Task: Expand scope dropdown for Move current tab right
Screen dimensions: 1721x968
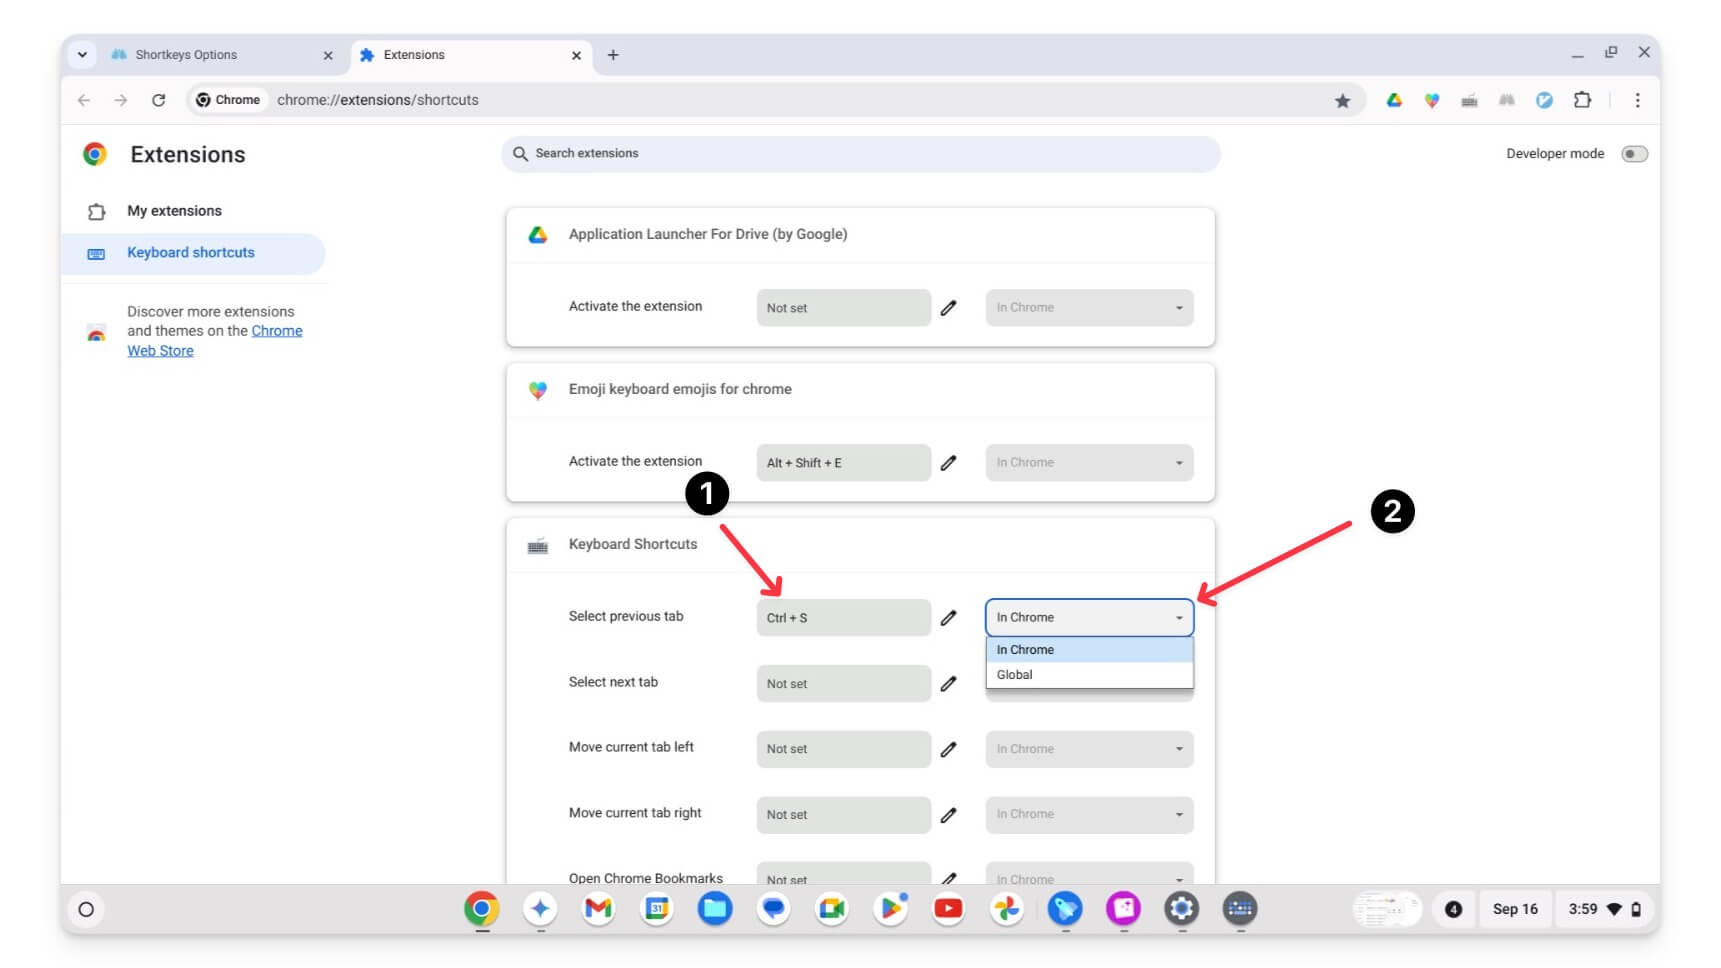Action: 1089,815
